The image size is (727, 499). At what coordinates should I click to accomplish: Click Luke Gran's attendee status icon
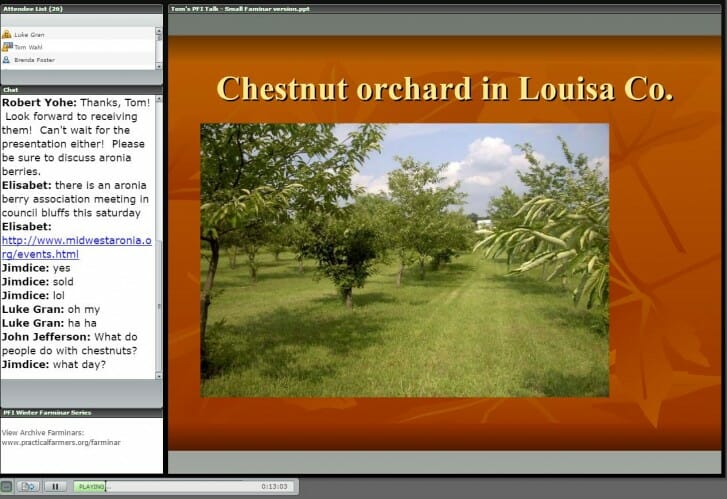[x=7, y=34]
